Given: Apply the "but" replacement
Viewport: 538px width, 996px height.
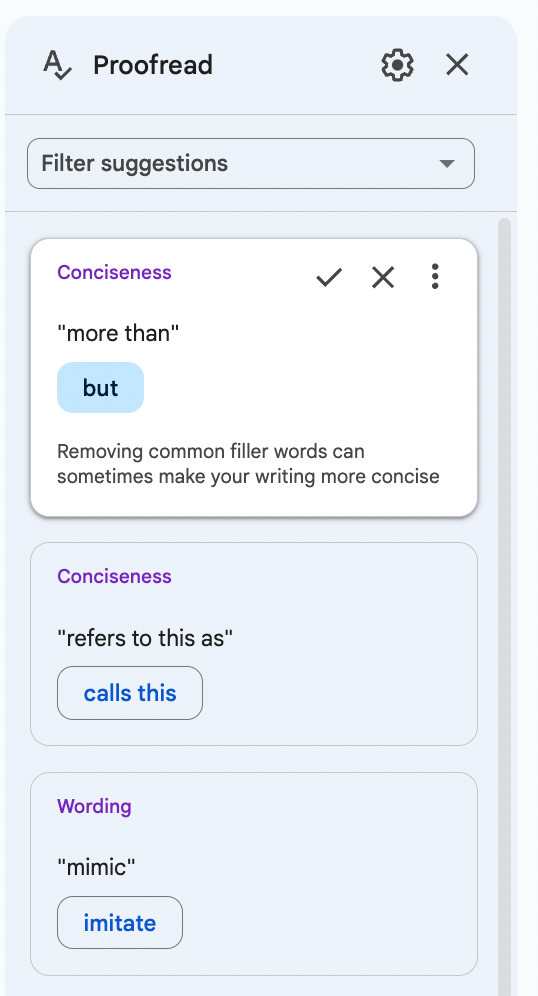Looking at the screenshot, I should [100, 387].
